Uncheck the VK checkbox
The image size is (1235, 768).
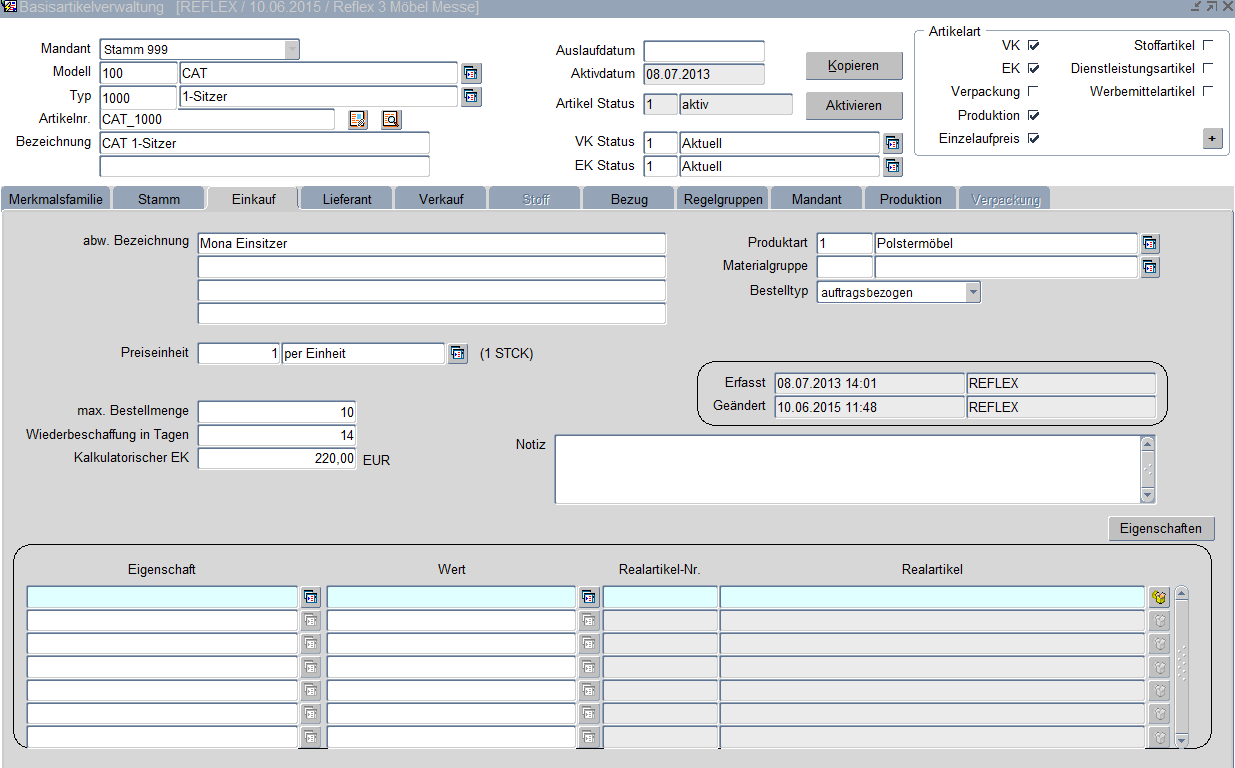pos(1034,45)
